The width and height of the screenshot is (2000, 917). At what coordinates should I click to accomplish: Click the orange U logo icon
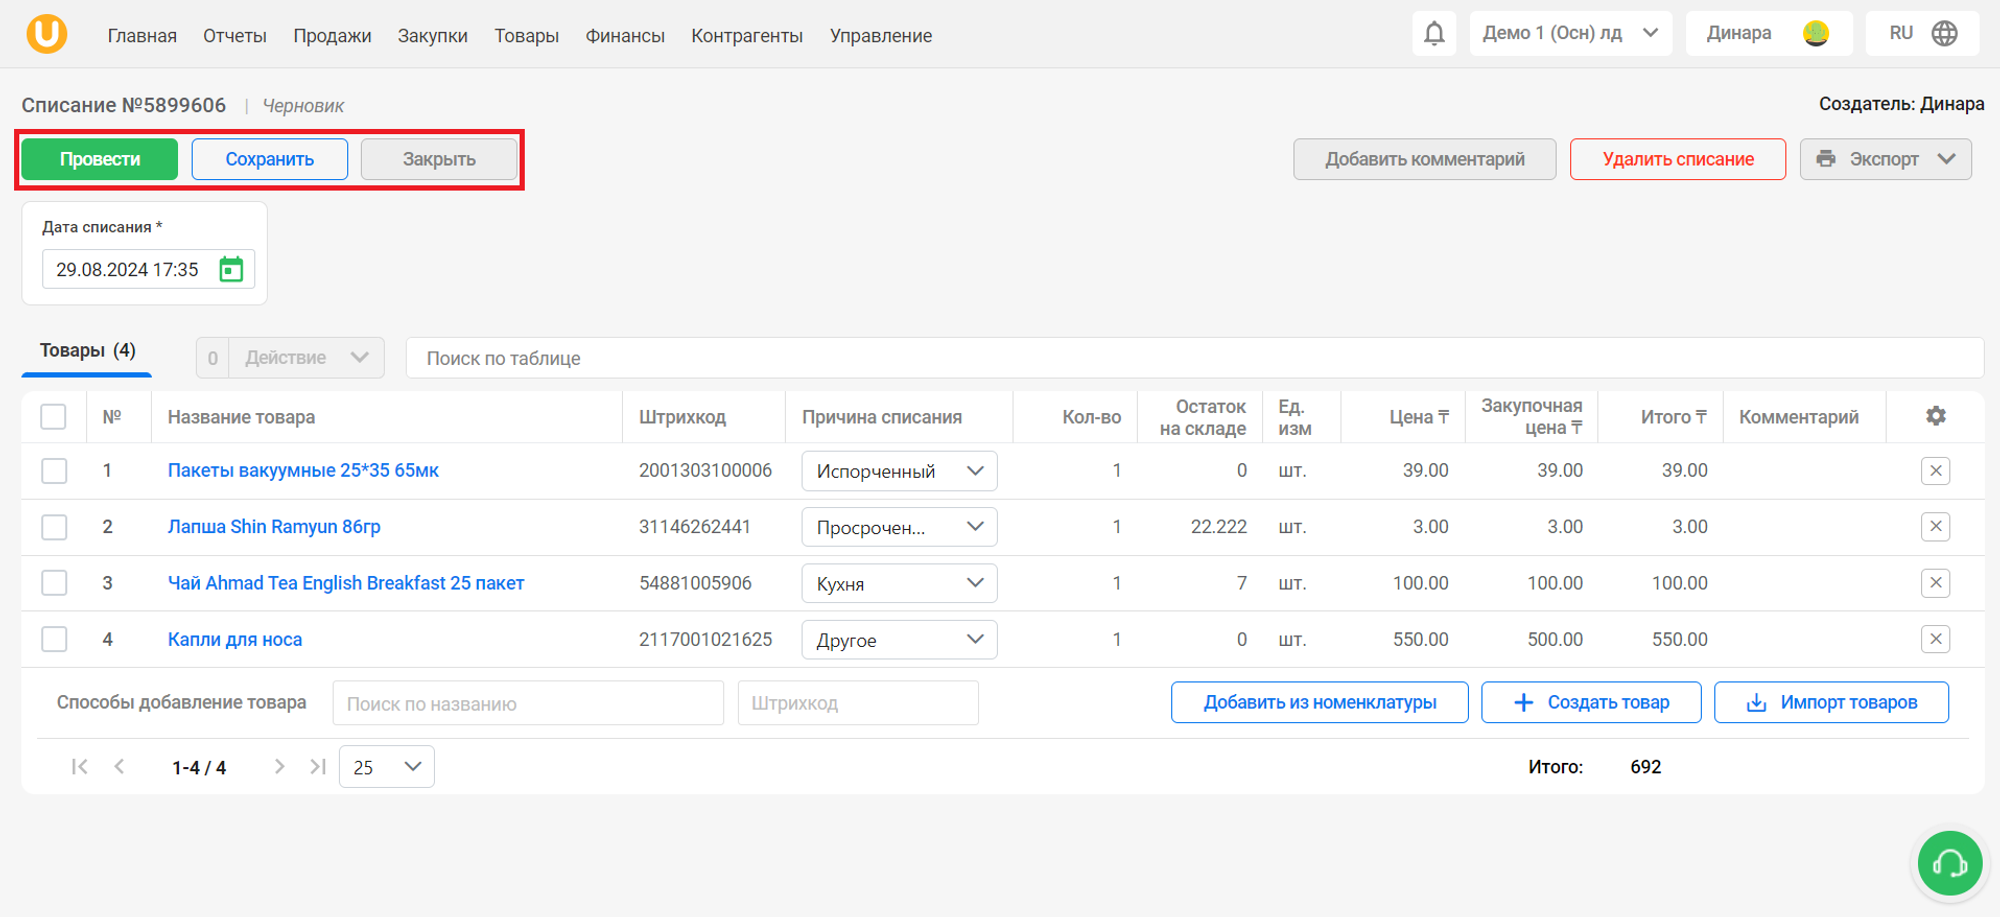tap(46, 33)
